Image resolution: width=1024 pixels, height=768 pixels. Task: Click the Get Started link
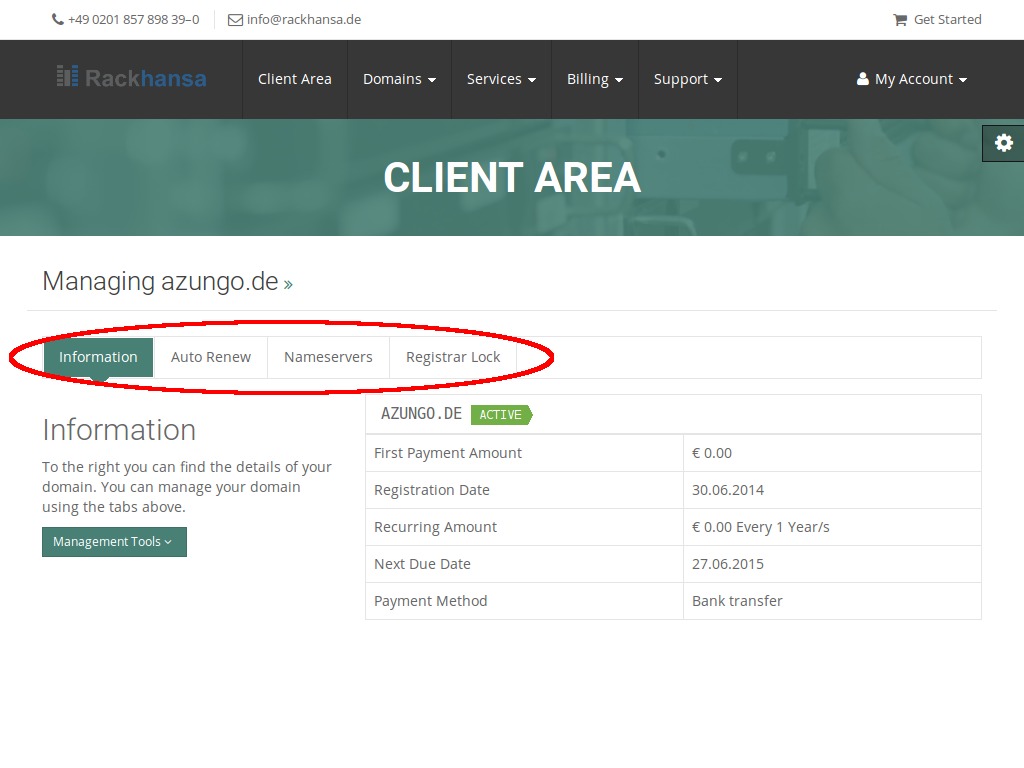(x=948, y=20)
